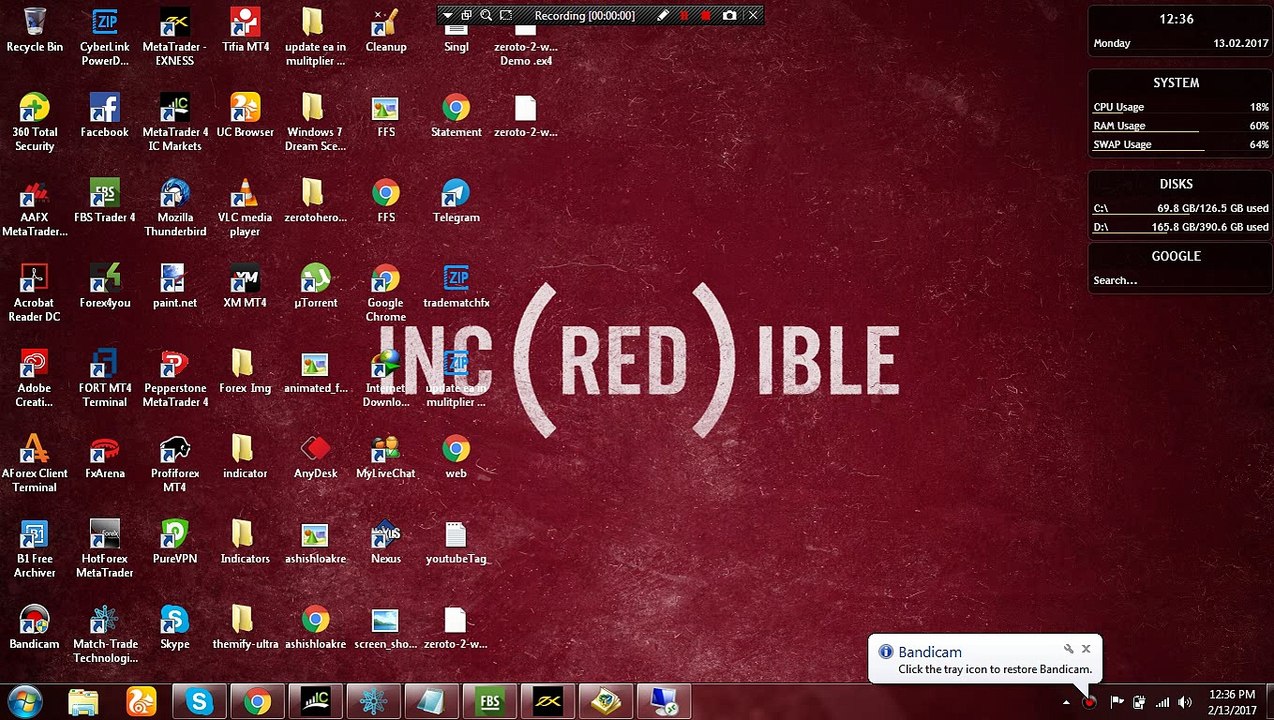This screenshot has width=1274, height=720.
Task: Click the window-mode icon in recording bar
Action: coord(466,15)
